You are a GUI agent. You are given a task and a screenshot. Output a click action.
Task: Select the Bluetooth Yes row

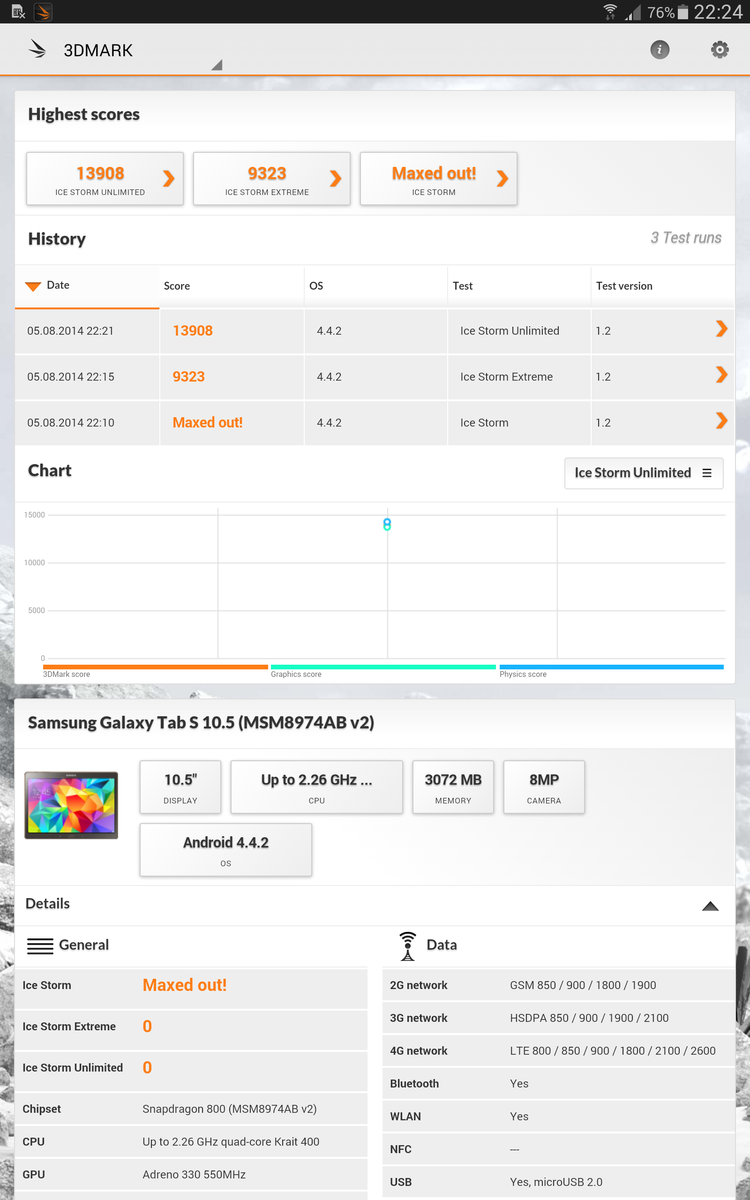(559, 1084)
